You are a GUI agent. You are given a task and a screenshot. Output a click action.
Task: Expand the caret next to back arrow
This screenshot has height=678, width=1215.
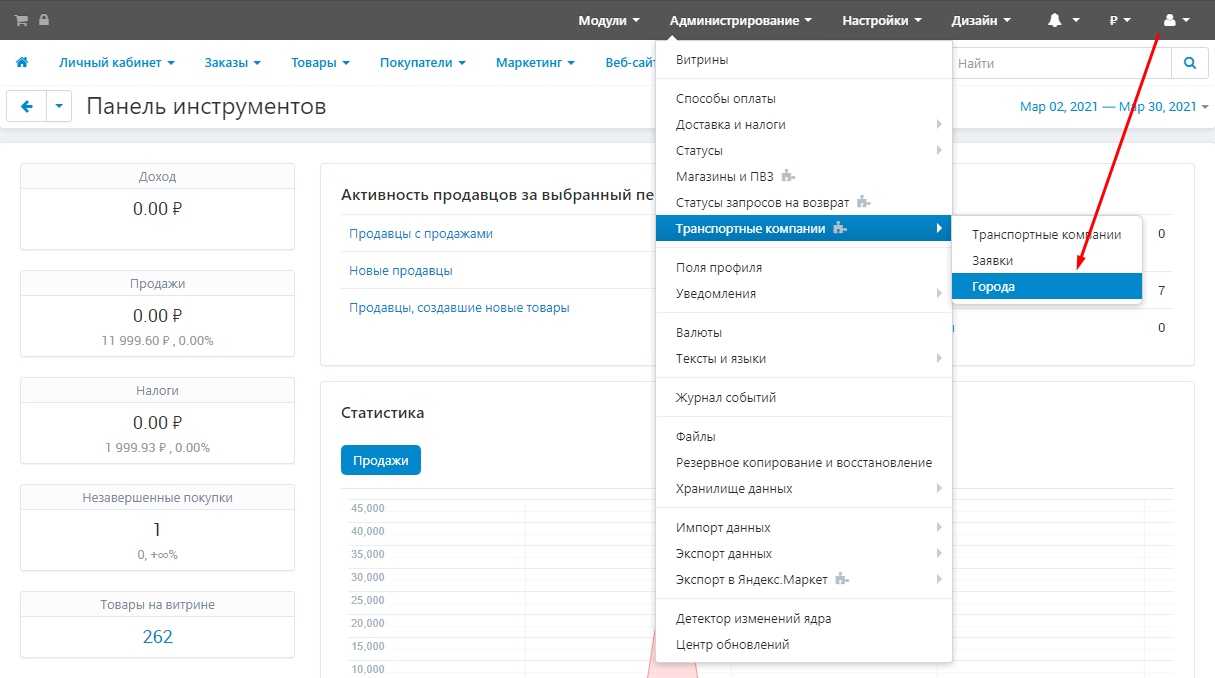coord(59,106)
